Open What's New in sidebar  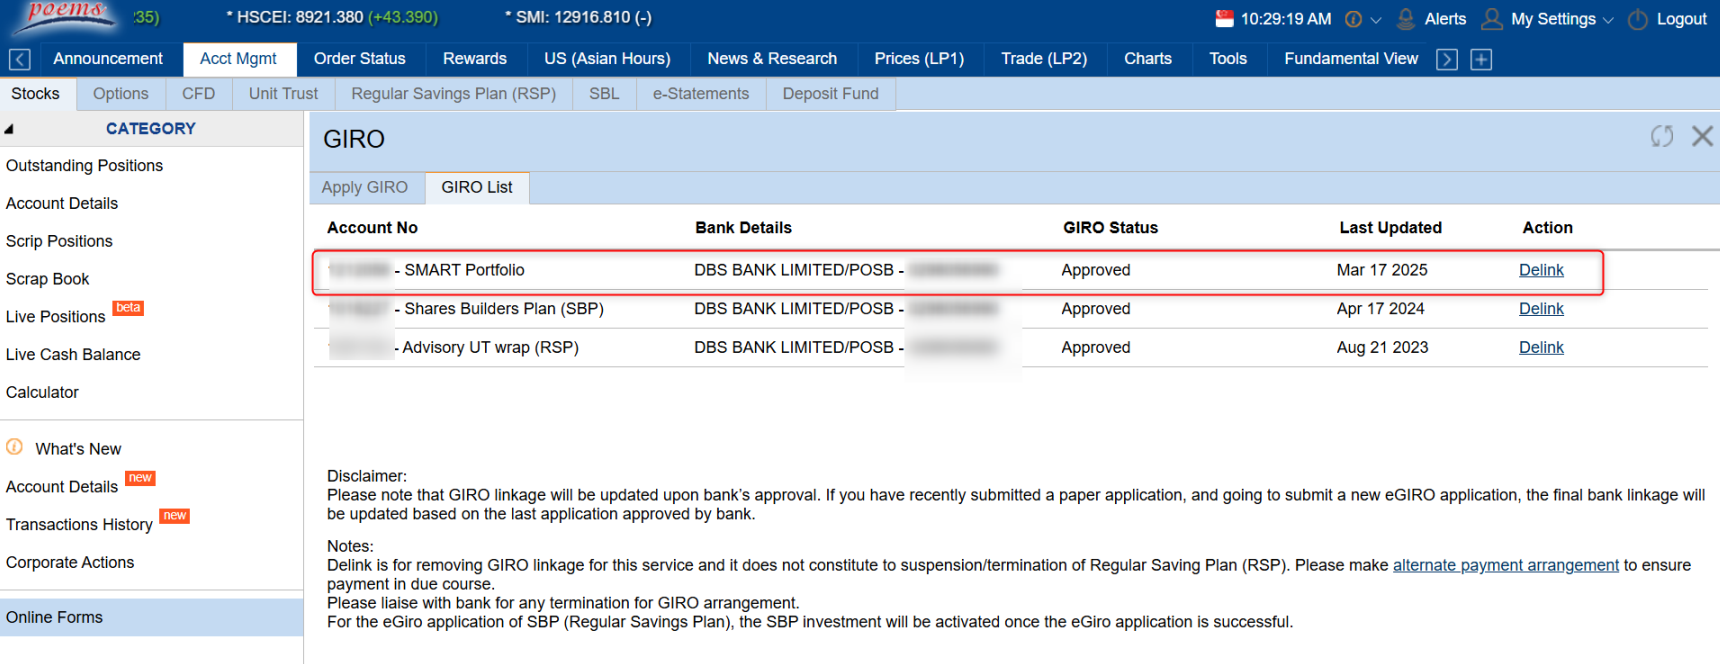click(x=78, y=449)
